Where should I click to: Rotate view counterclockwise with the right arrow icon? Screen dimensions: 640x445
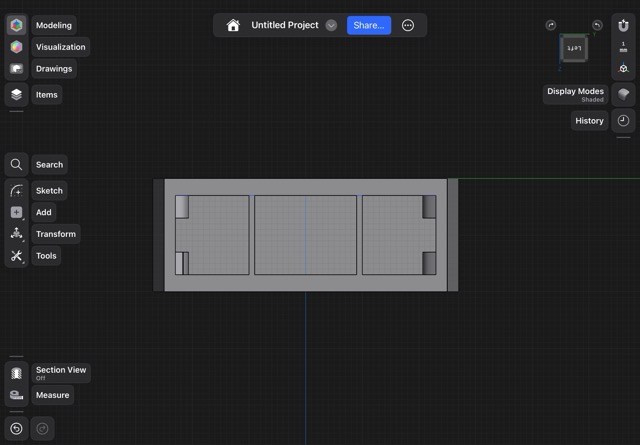tap(597, 25)
